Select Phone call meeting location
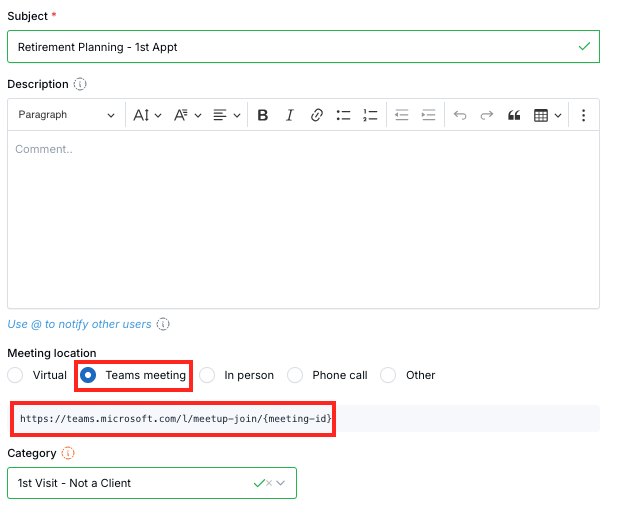 (295, 375)
